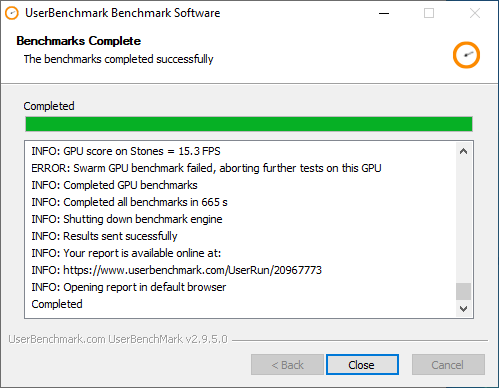499x388 pixels.
Task: Click the log scrollbar thumb
Action: (463, 291)
